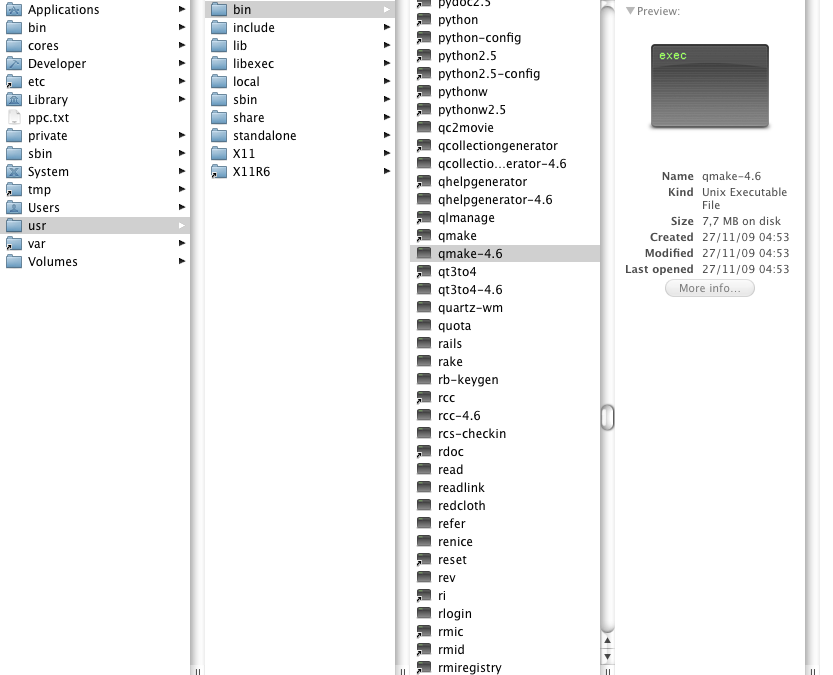Select the rake entry
Viewport: 833px width, 675px height.
(x=450, y=362)
